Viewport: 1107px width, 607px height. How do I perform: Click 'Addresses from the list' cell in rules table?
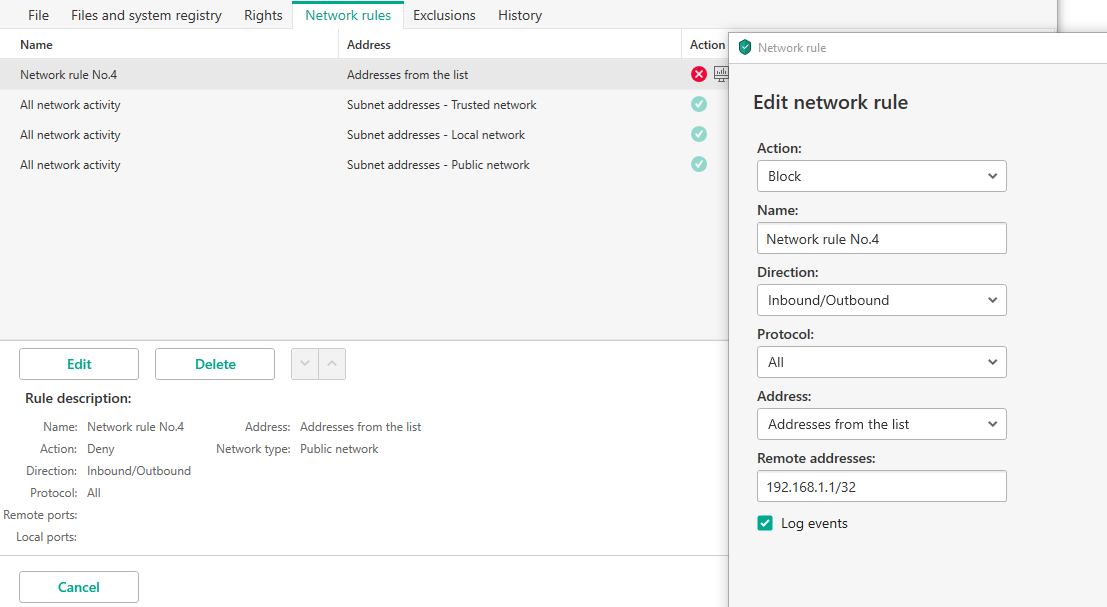pyautogui.click(x=407, y=75)
